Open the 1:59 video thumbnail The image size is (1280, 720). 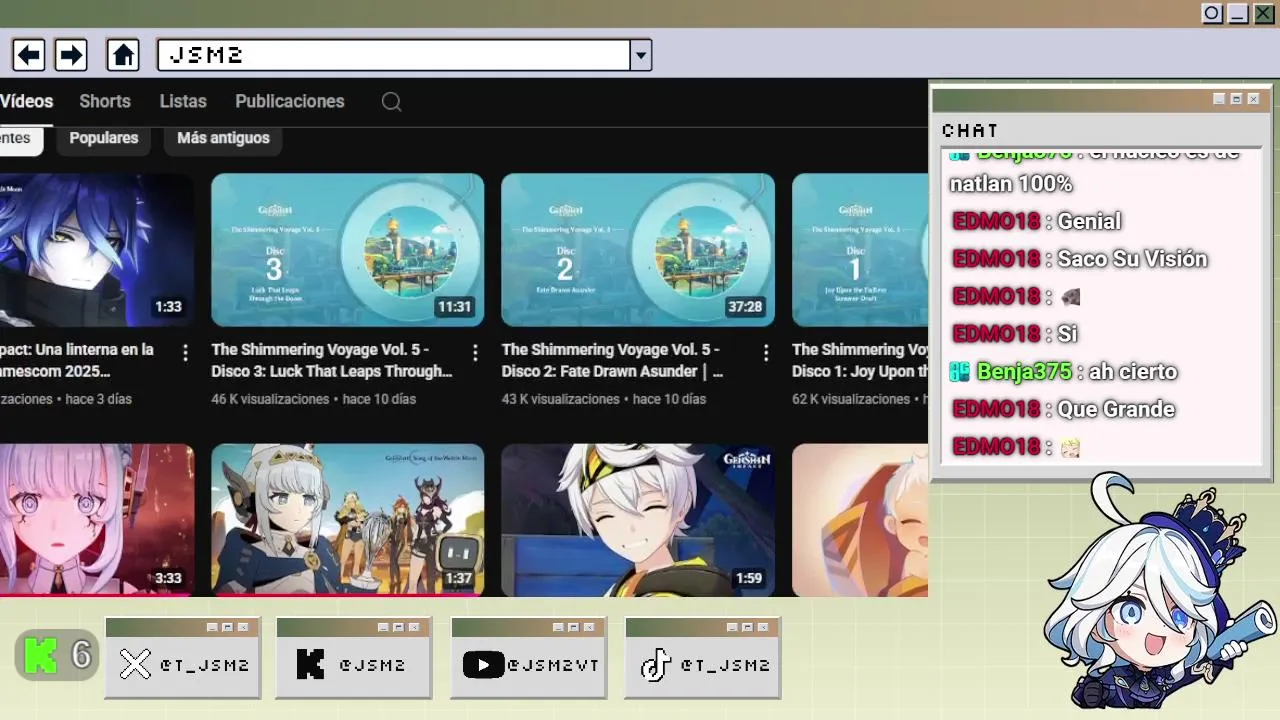tap(638, 520)
